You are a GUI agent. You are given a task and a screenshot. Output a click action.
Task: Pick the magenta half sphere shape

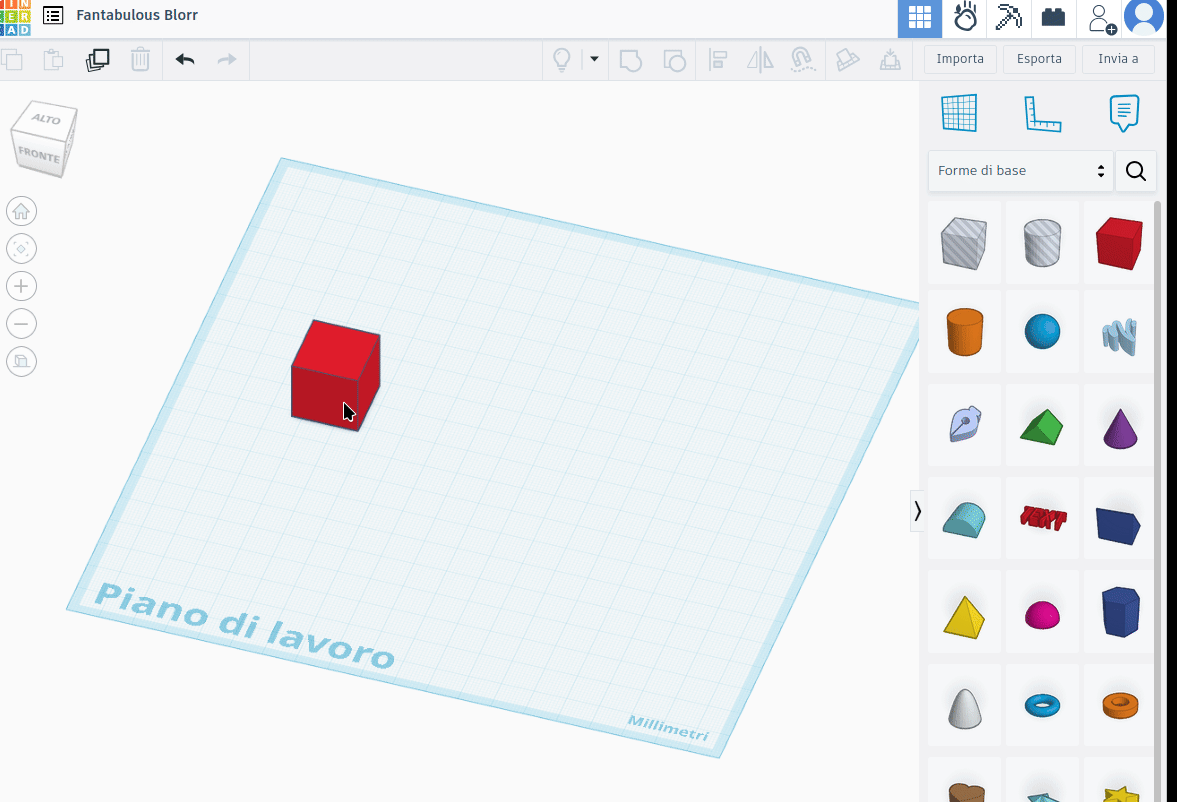1043,615
